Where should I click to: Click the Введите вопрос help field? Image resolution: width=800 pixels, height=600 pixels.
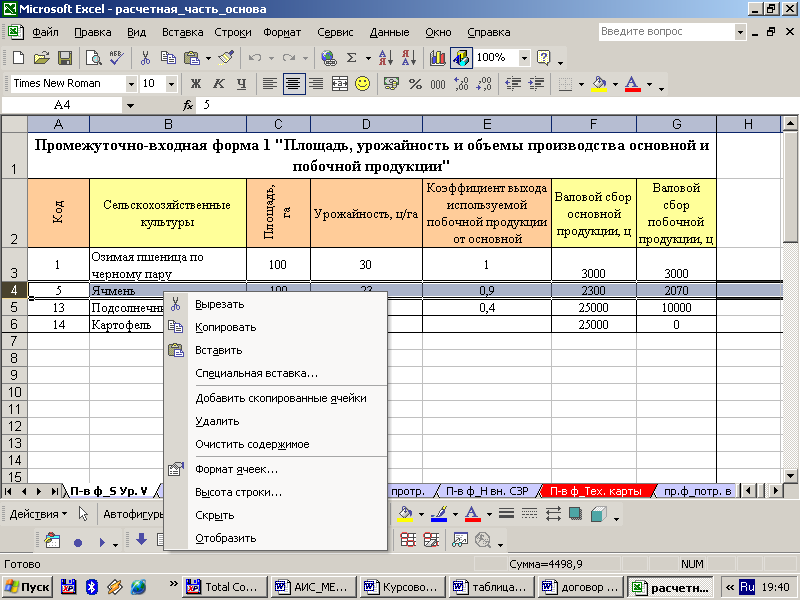(666, 32)
